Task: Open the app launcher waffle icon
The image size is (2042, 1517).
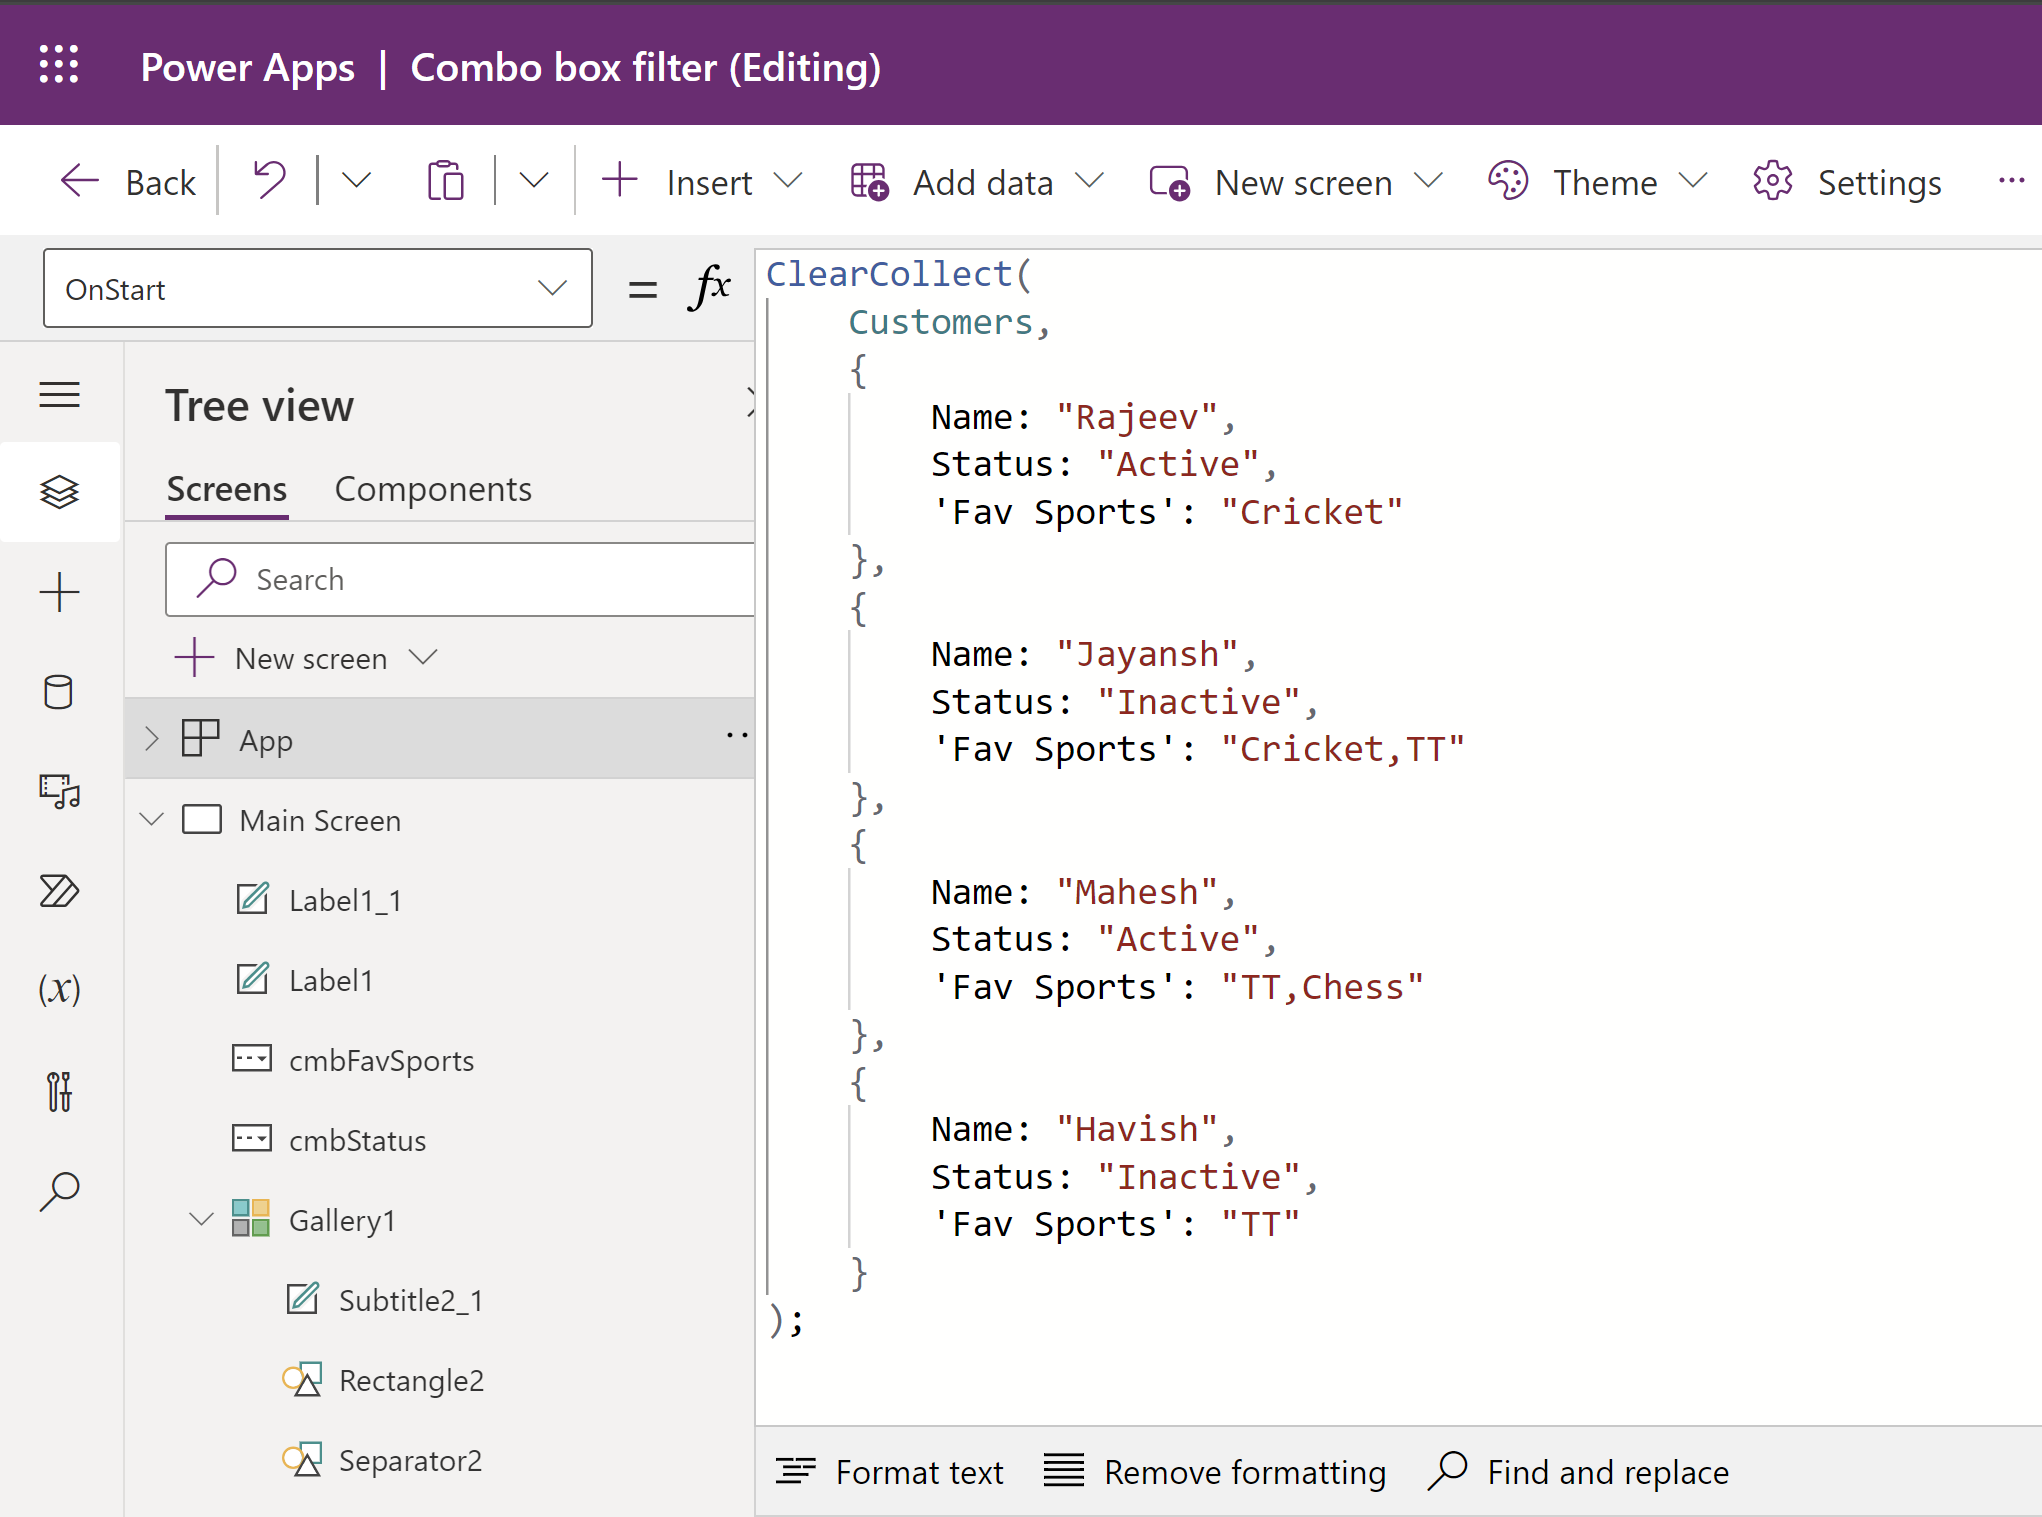Action: (59, 65)
